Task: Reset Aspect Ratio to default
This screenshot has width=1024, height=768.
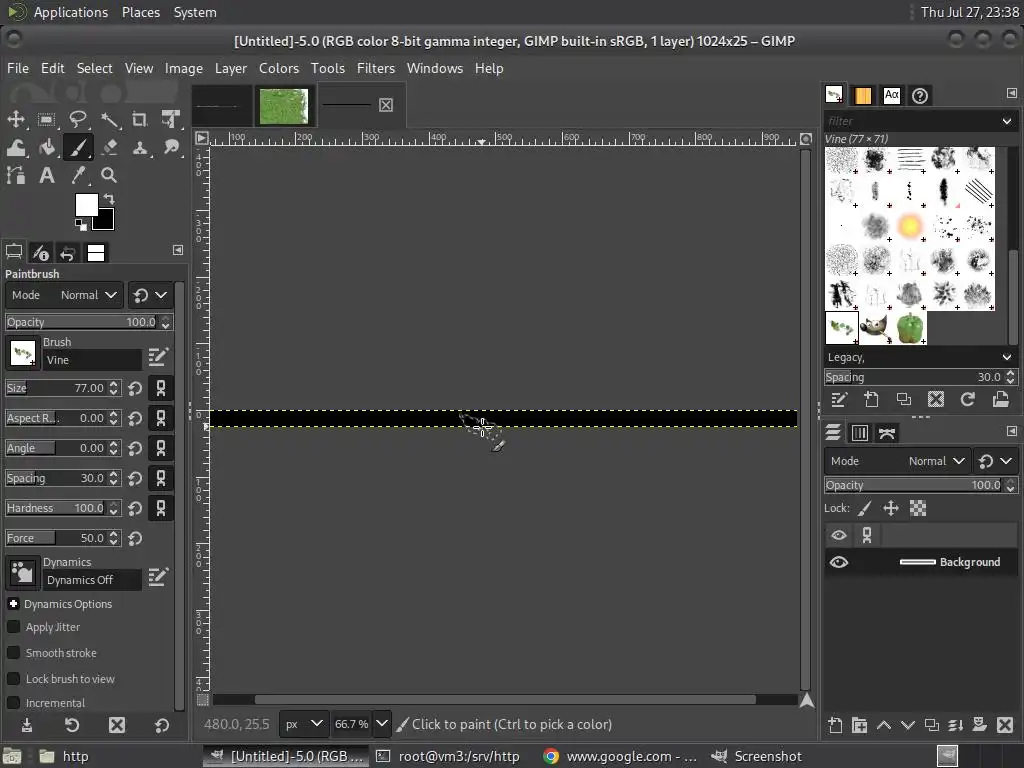Action: coord(135,419)
